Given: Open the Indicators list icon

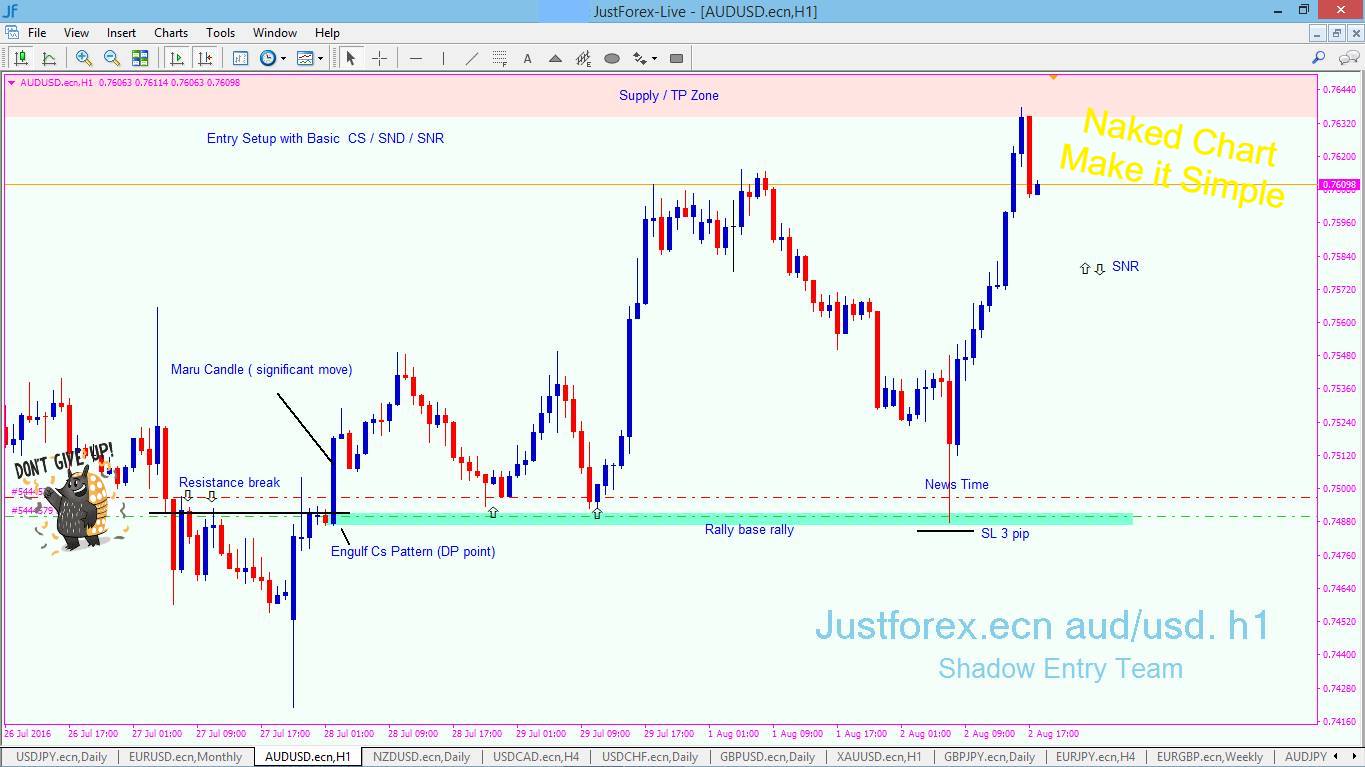Looking at the screenshot, I should tap(241, 57).
